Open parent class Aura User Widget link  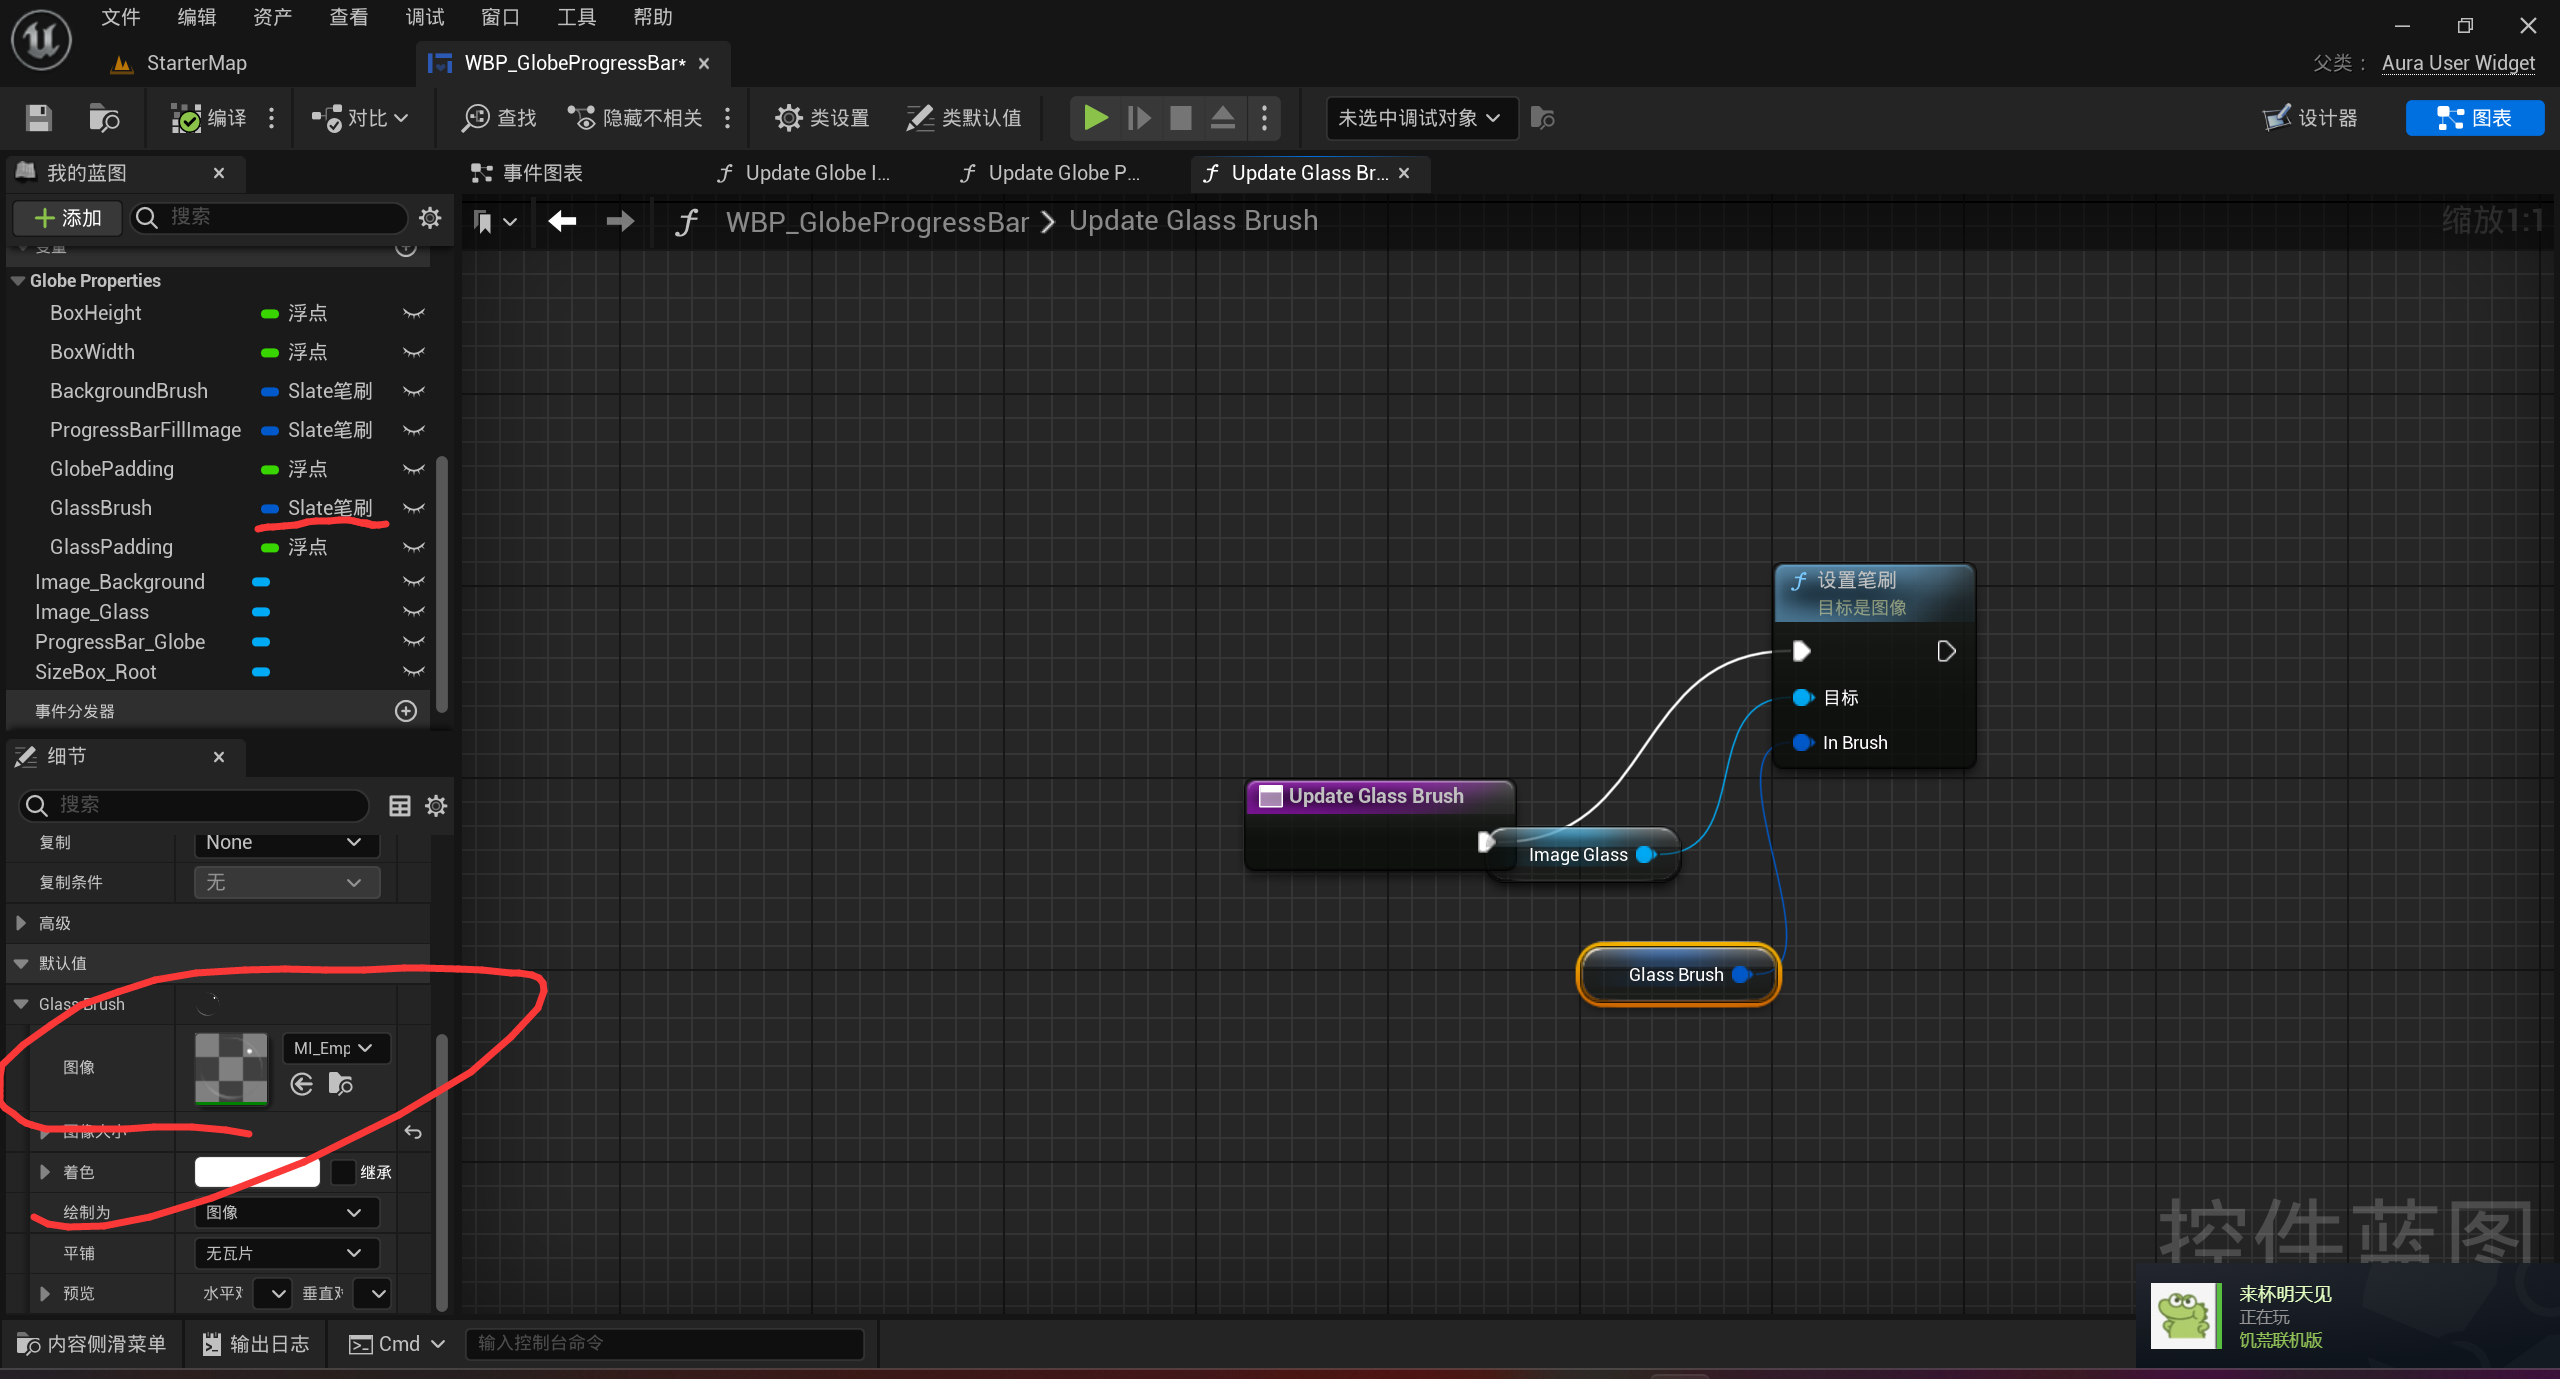pos(2458,63)
